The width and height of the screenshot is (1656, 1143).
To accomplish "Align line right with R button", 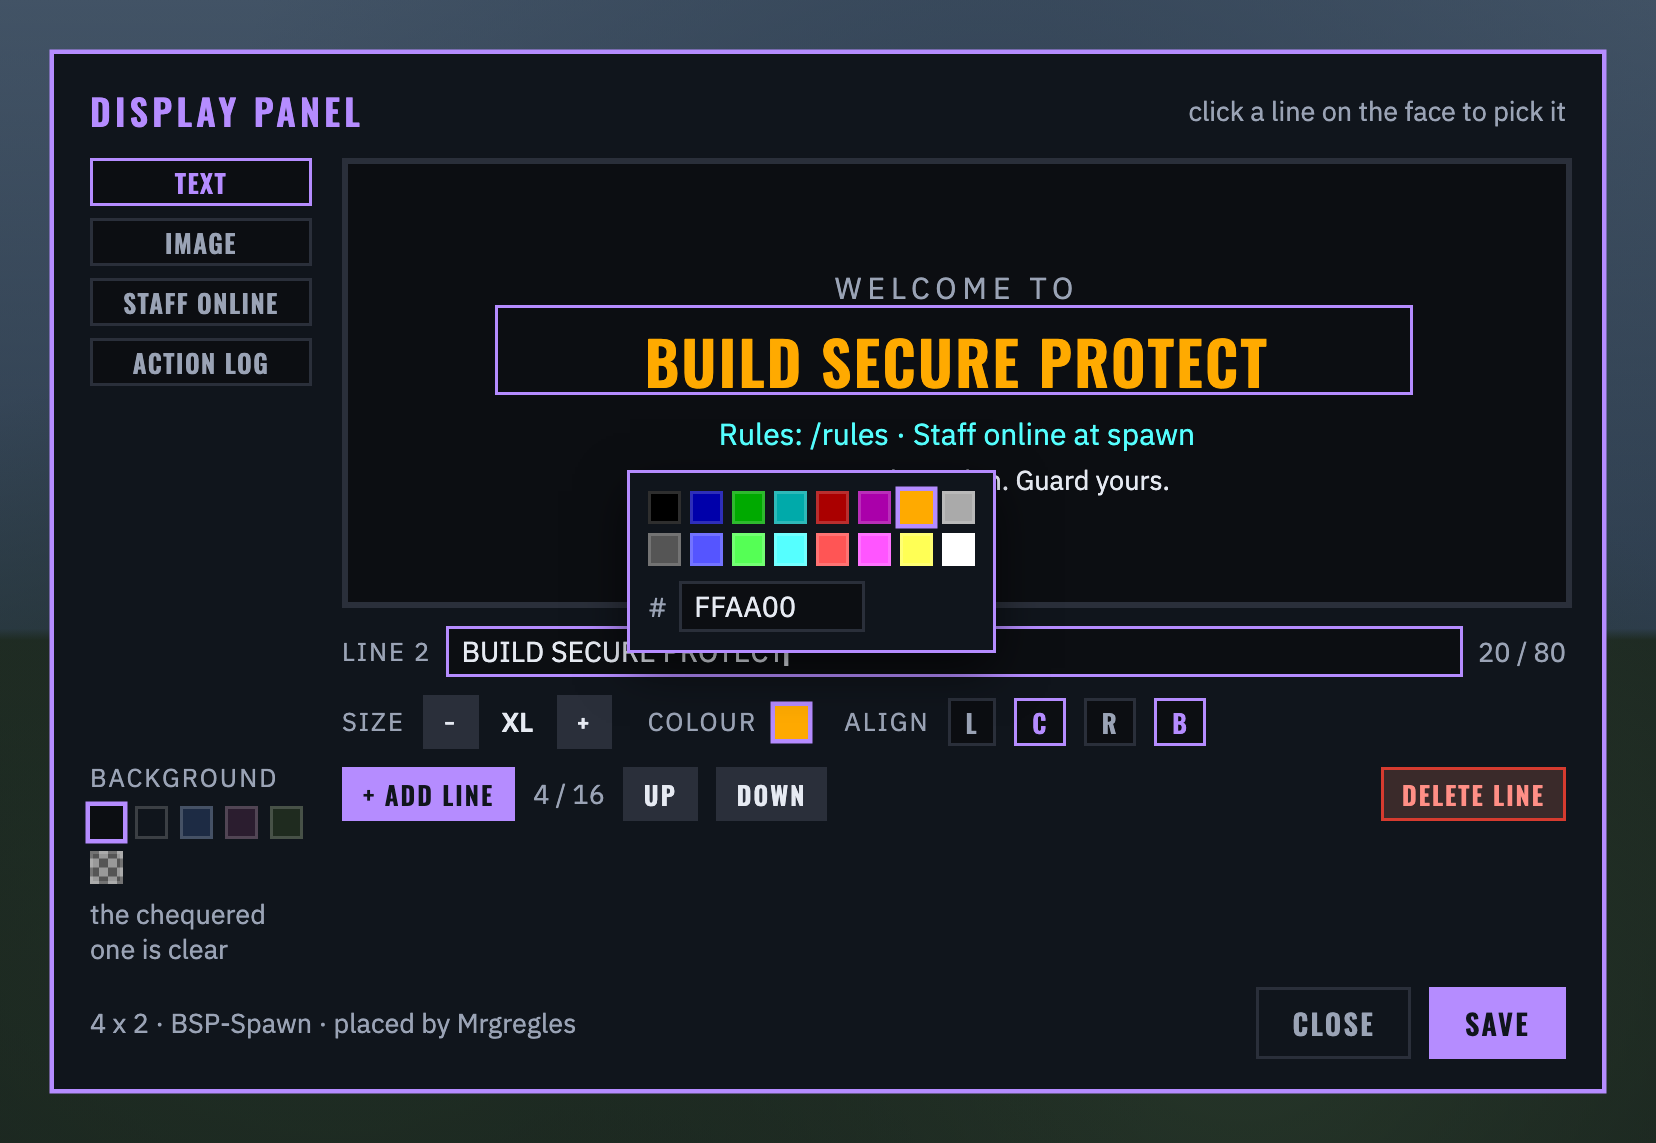I will [1110, 722].
